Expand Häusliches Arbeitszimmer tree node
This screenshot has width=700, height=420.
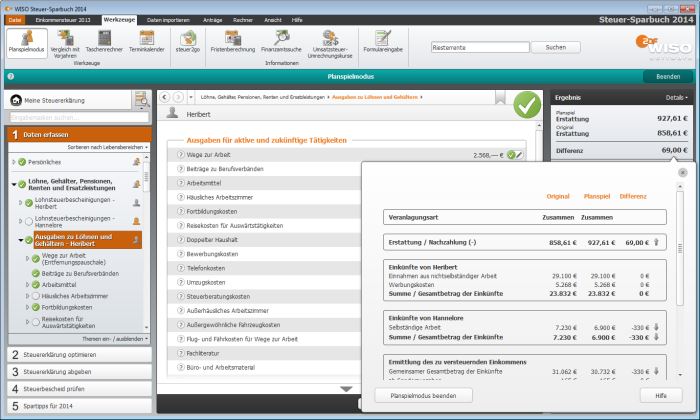[x=27, y=296]
